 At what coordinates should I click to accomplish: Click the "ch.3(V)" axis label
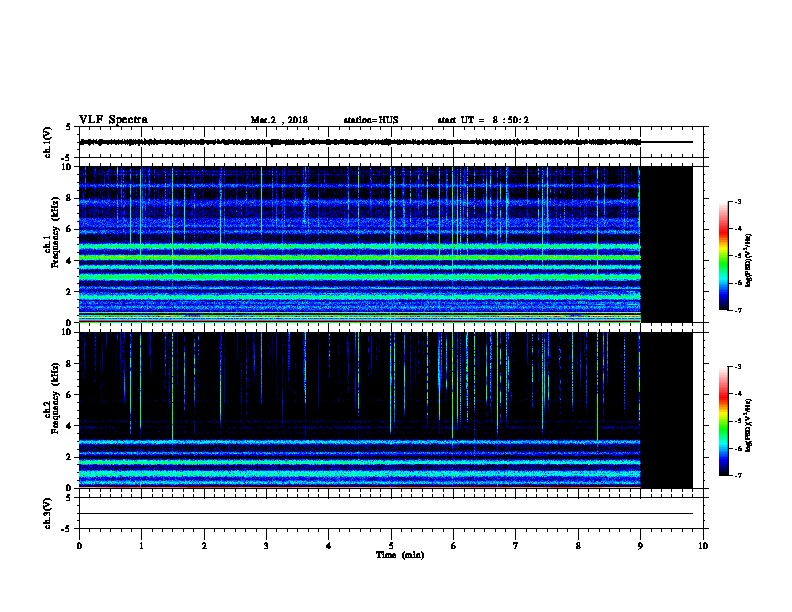pyautogui.click(x=47, y=514)
